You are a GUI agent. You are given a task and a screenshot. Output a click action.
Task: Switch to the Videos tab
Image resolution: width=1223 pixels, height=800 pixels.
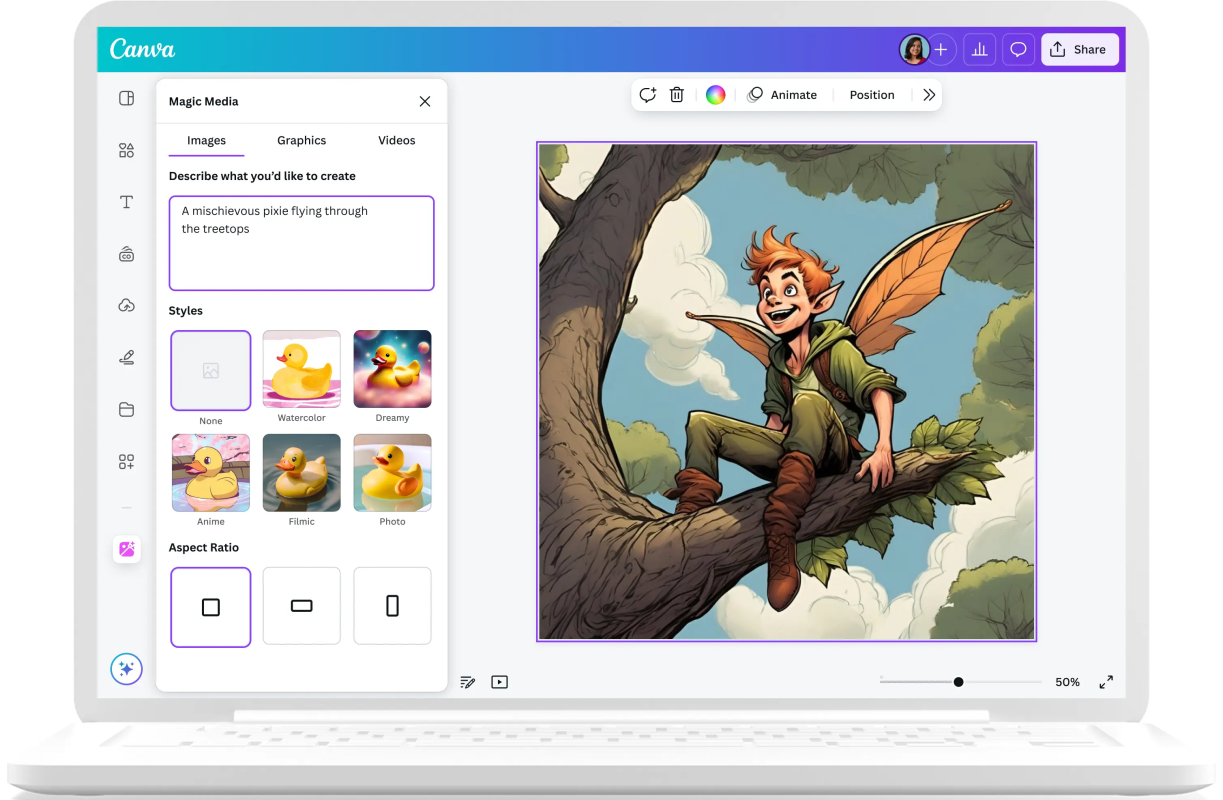[396, 141]
